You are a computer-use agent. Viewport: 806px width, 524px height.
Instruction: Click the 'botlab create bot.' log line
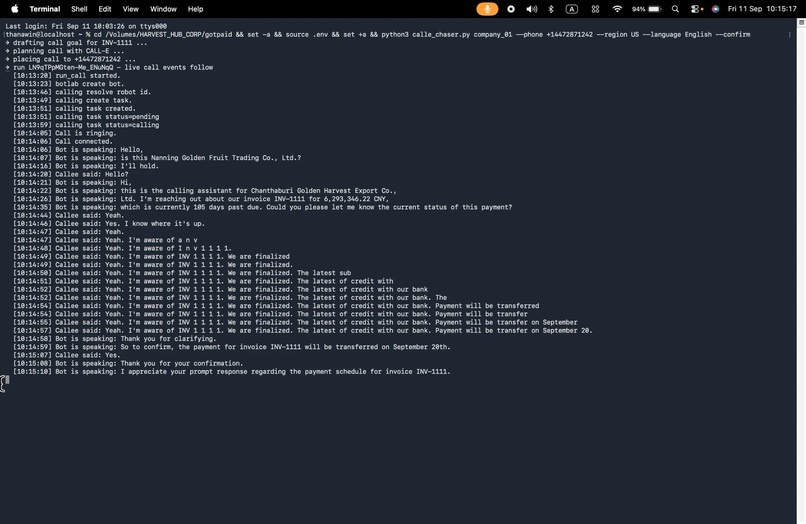tap(69, 84)
